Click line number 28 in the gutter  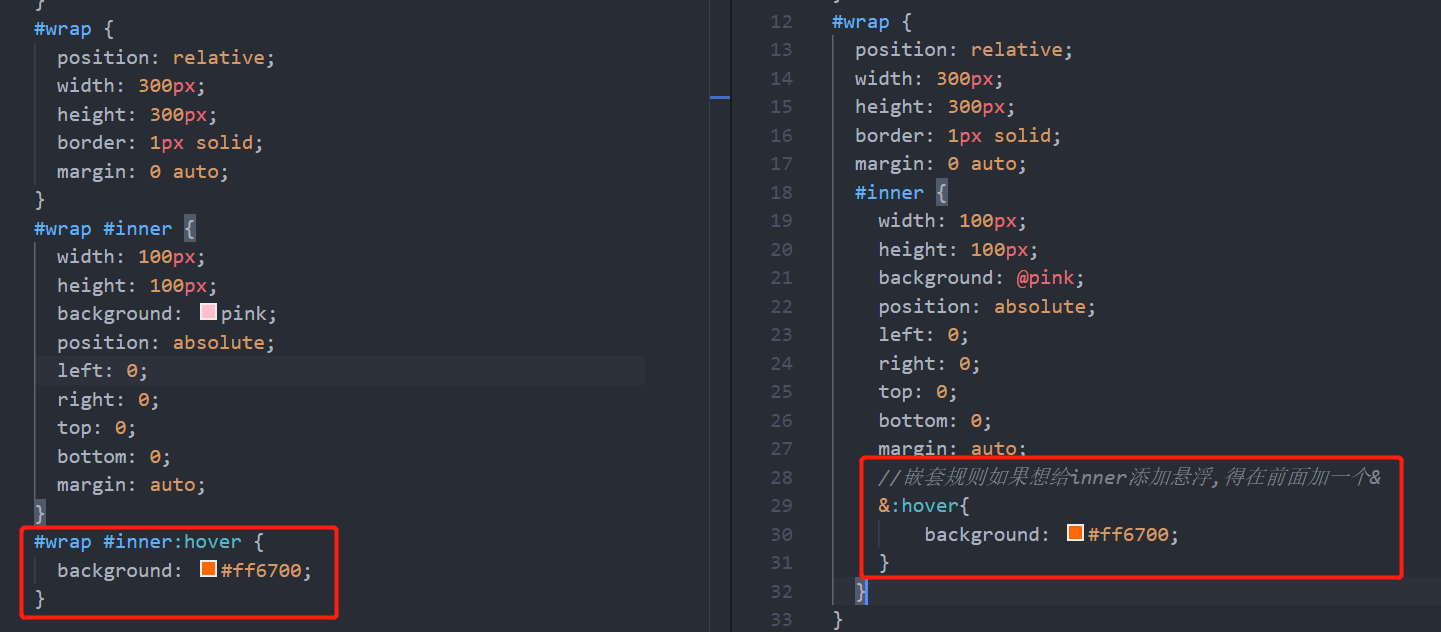pos(781,477)
